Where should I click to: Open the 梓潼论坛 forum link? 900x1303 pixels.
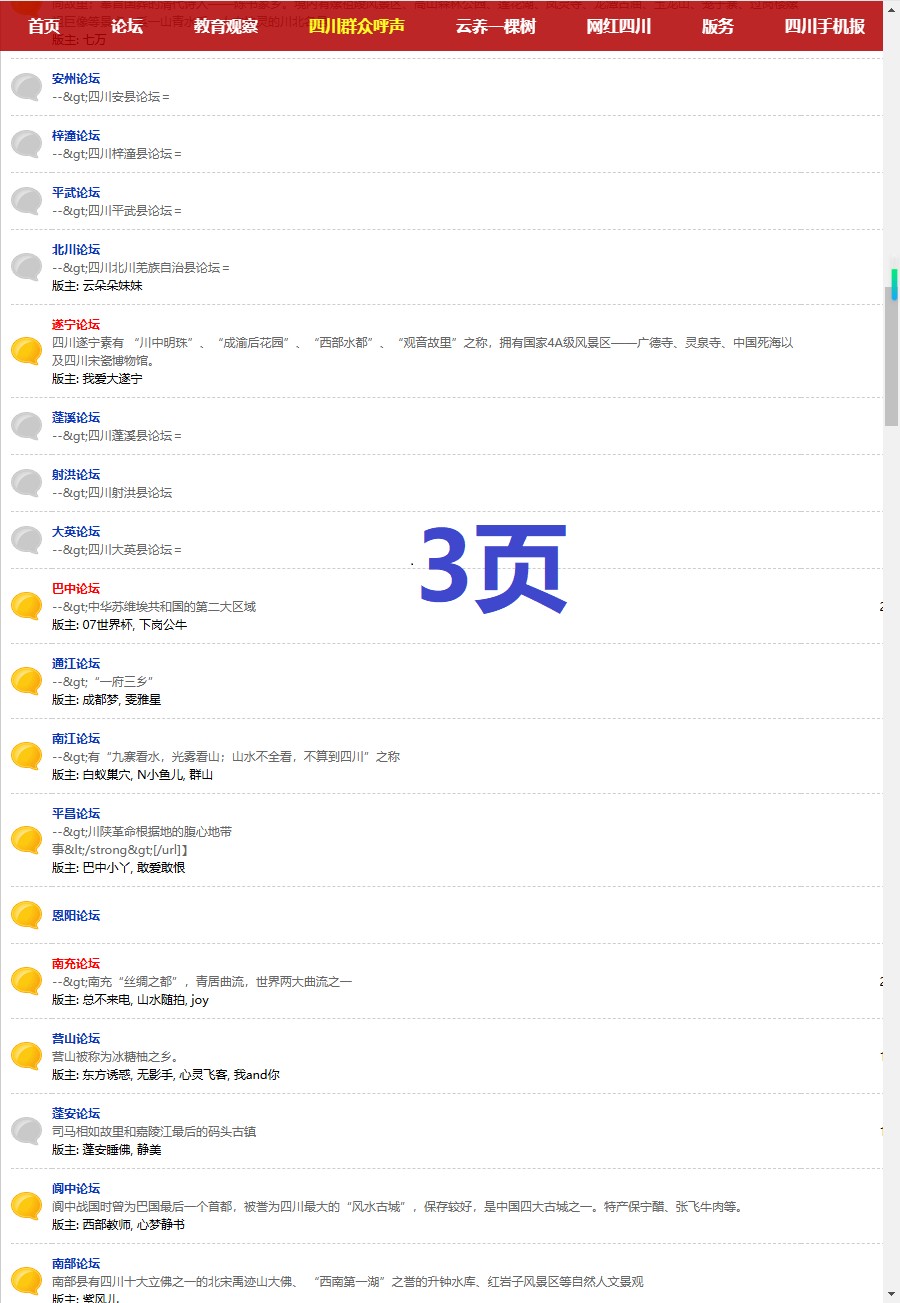(76, 135)
